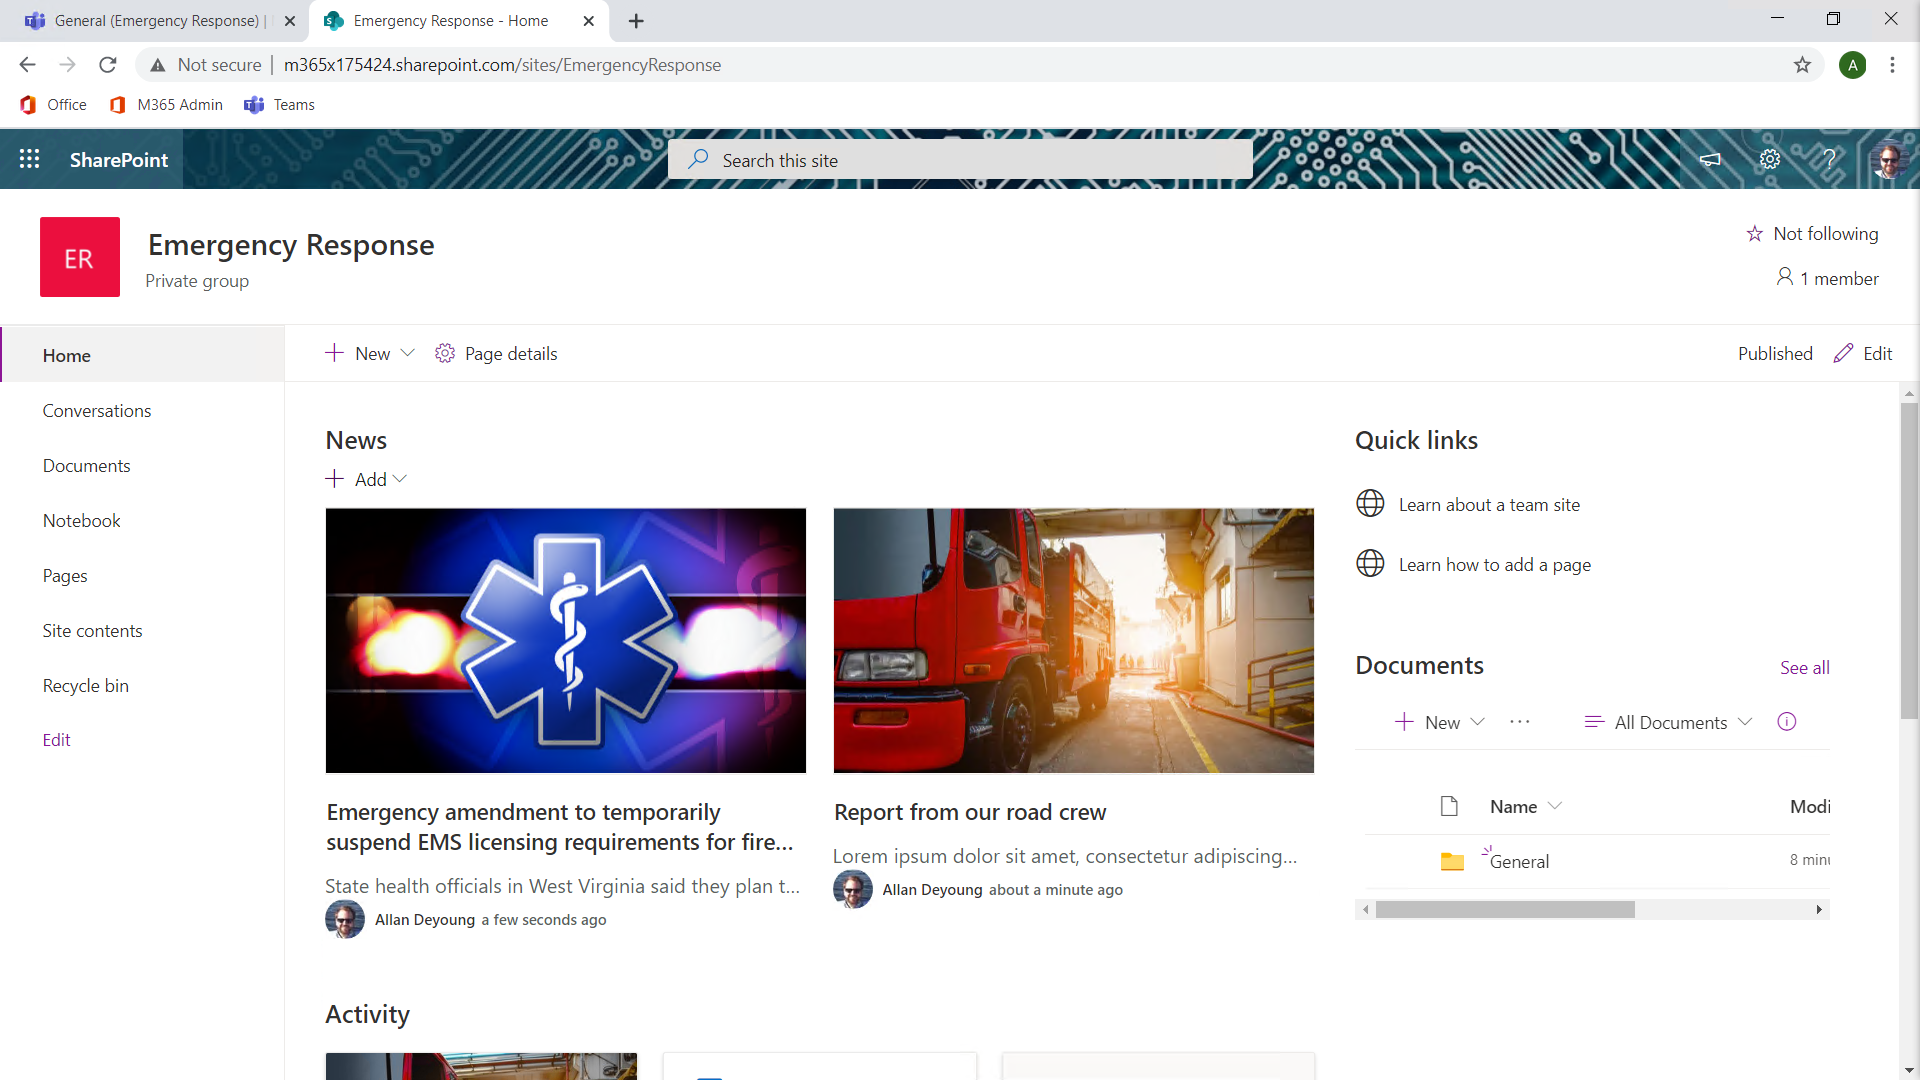Screen dimensions: 1920x1080
Task: Click See all Documents link
Action: [x=1805, y=667]
